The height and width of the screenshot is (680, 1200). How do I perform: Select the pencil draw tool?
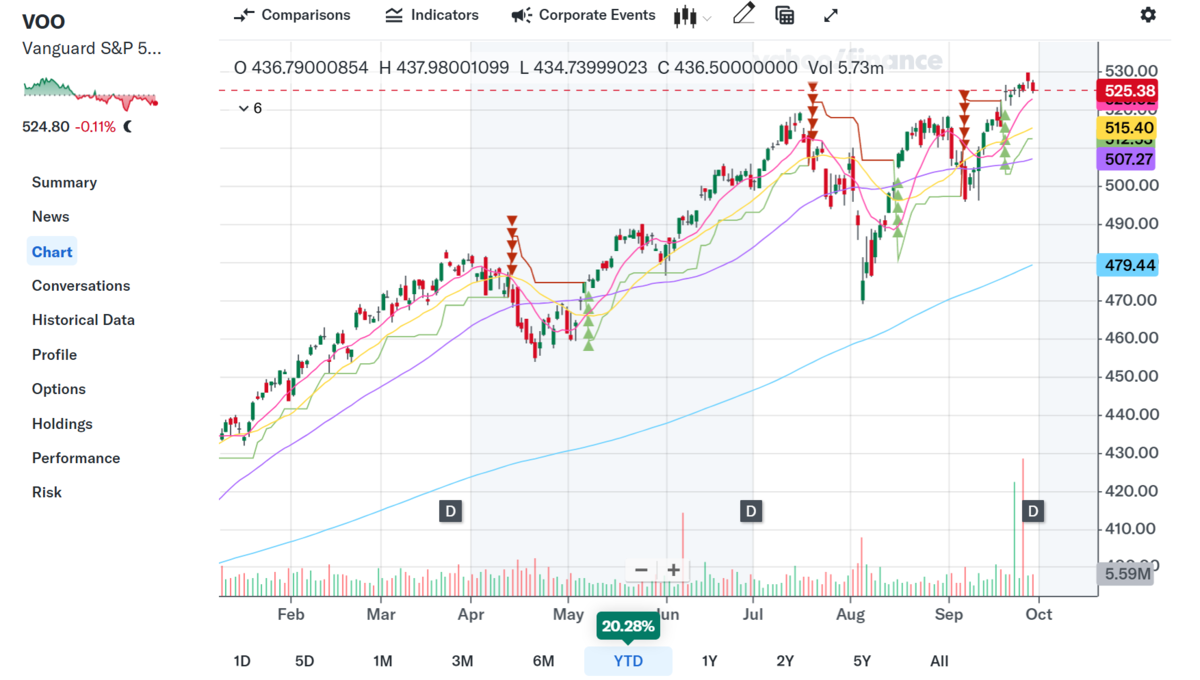tap(743, 14)
